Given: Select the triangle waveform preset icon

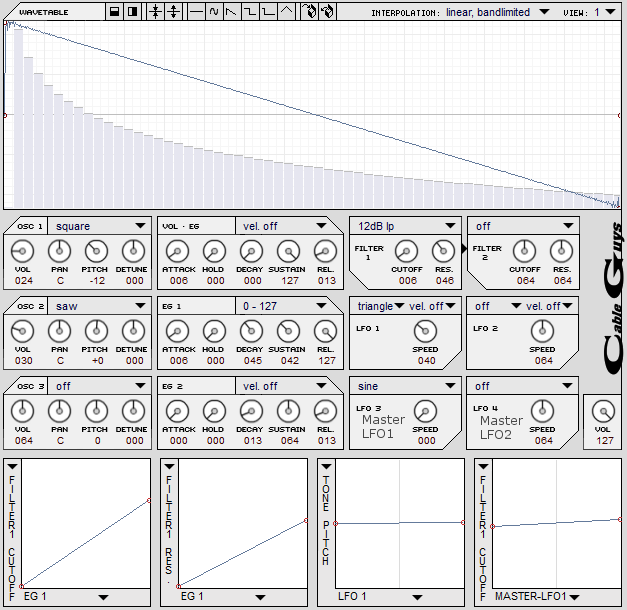Looking at the screenshot, I should [287, 12].
